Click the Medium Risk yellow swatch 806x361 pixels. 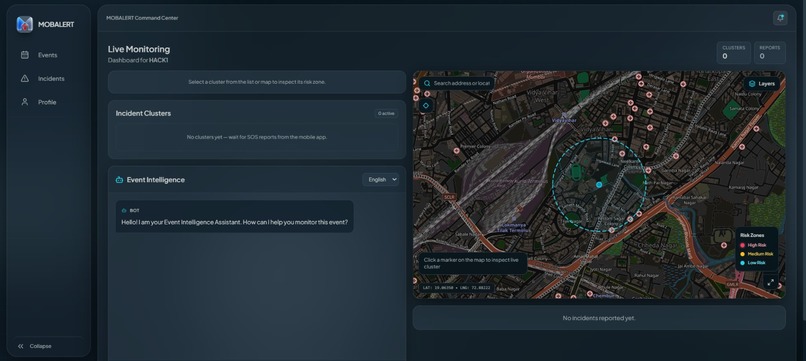pos(742,254)
